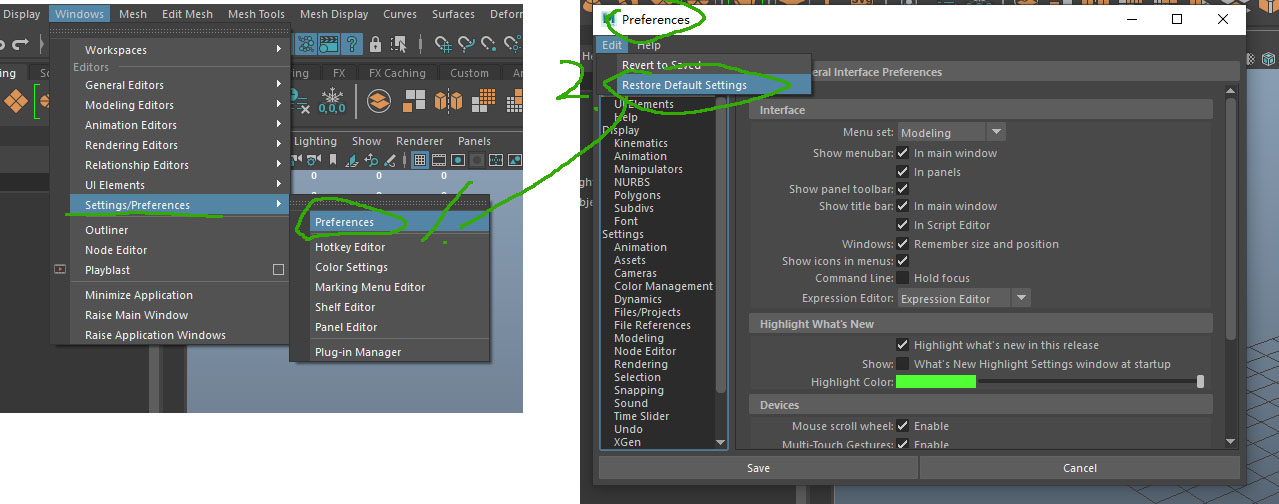Open the Menu set Modeling dropdown

[x=951, y=132]
